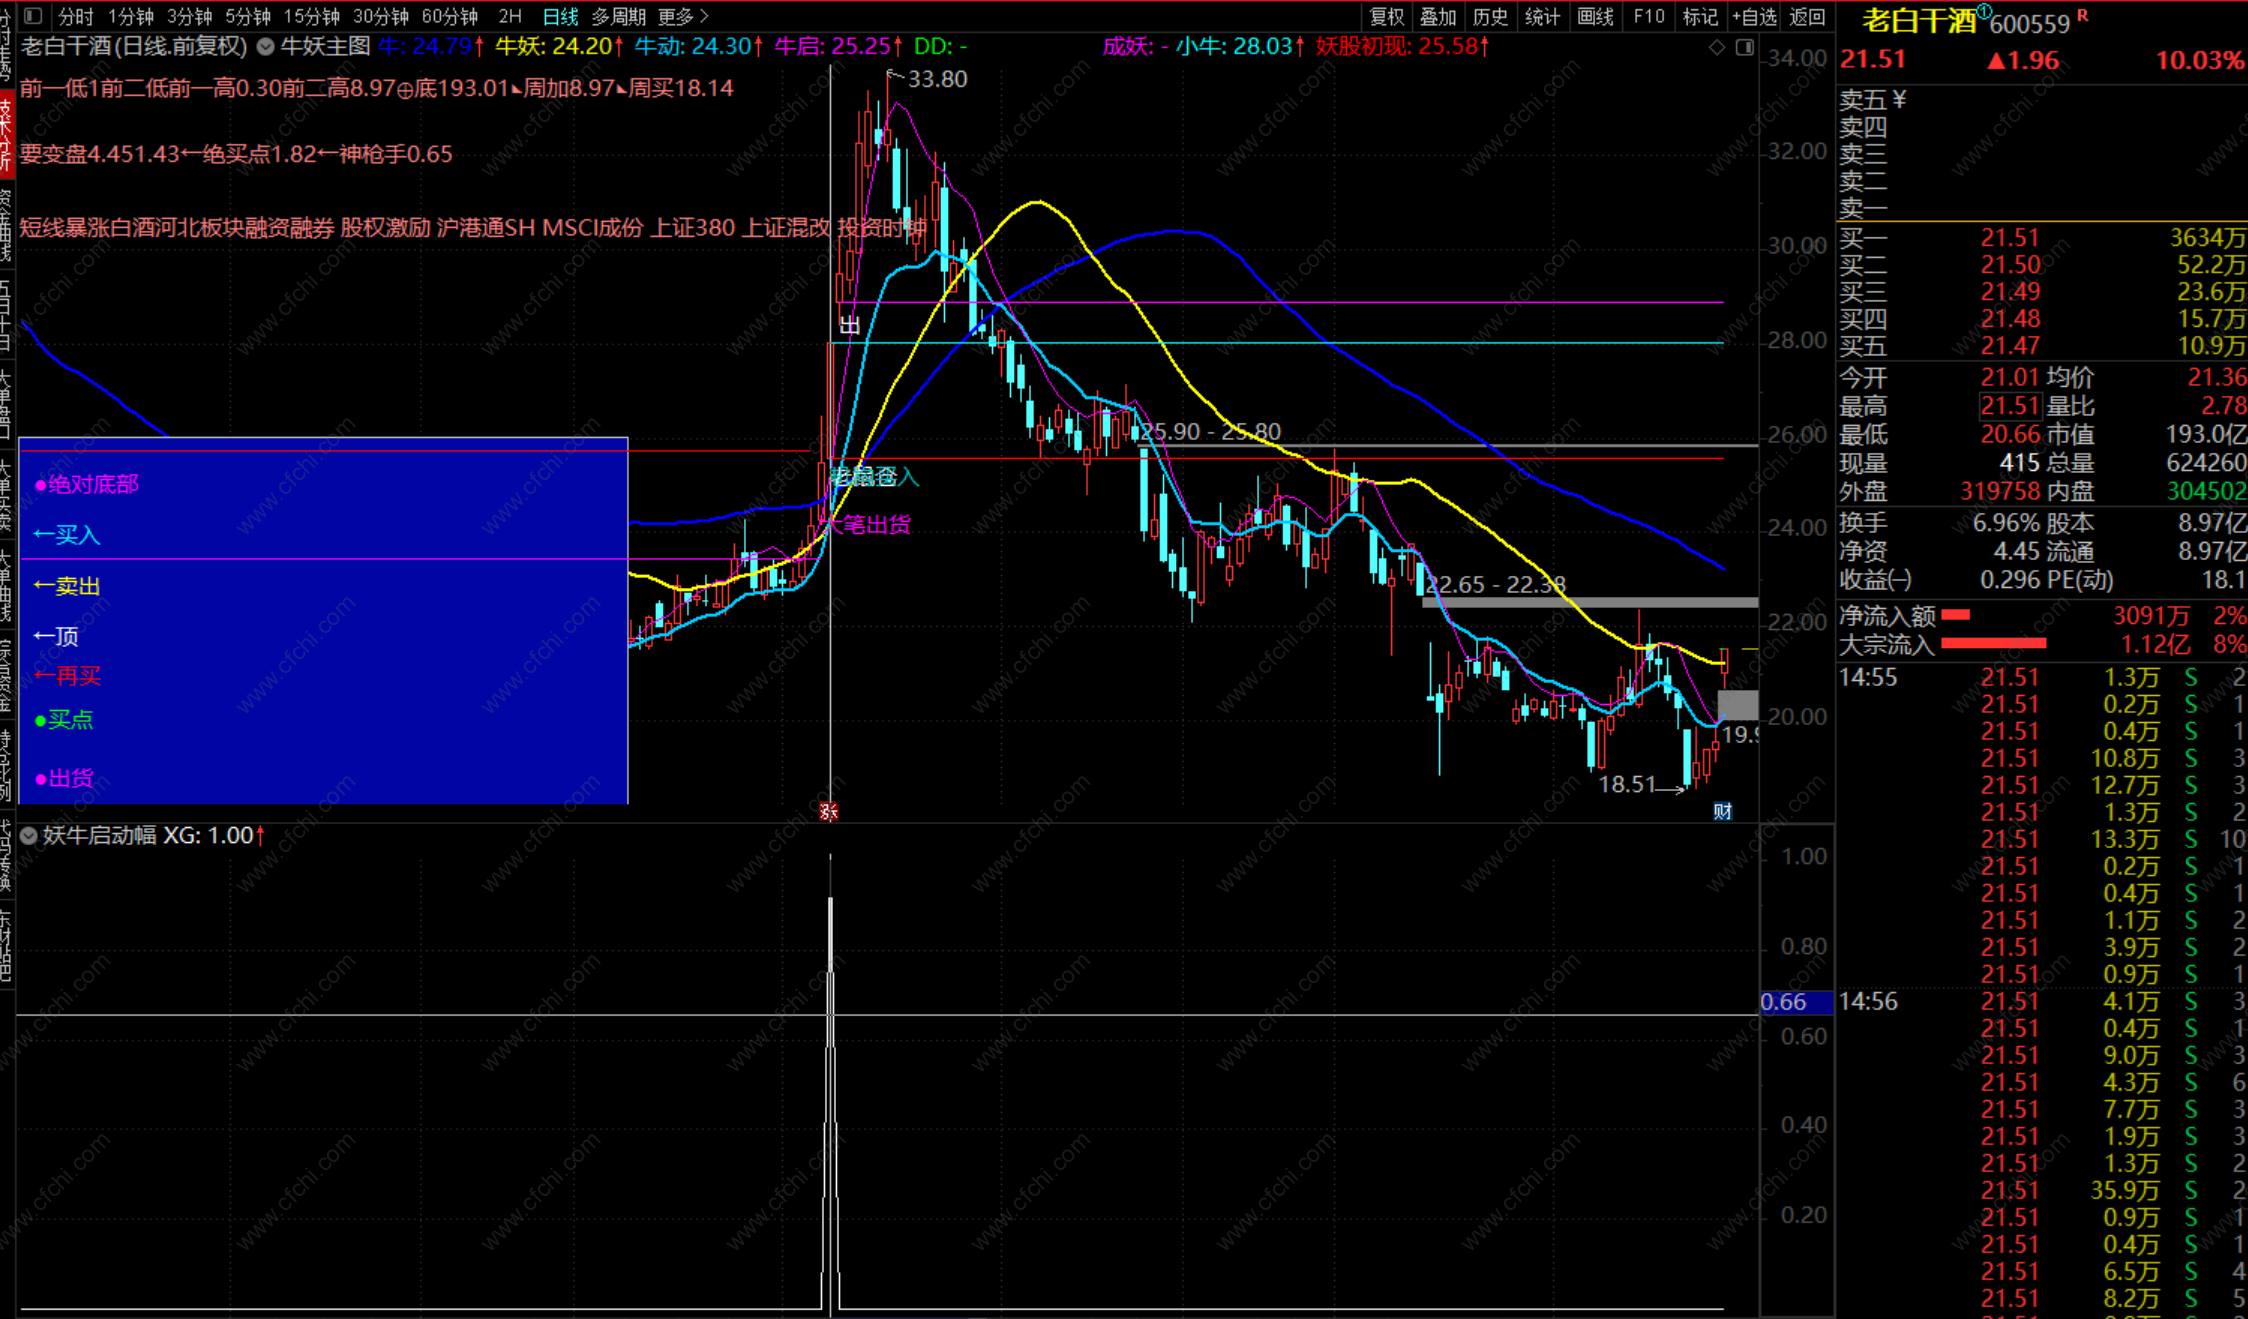This screenshot has height=1319, width=2248.
Task: Toggle the left sidebar panel icon
Action: tap(33, 16)
